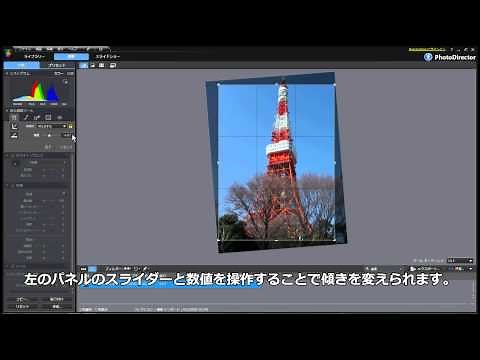
Task: Click the straighten angle slider
Action: click(x=49, y=135)
